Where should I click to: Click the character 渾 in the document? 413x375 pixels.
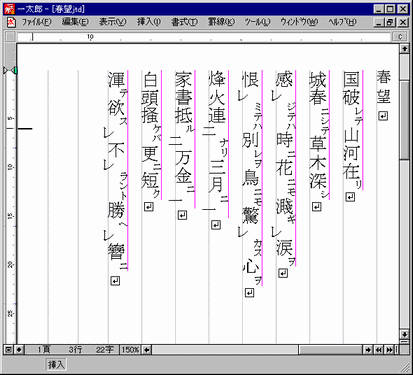[116, 79]
